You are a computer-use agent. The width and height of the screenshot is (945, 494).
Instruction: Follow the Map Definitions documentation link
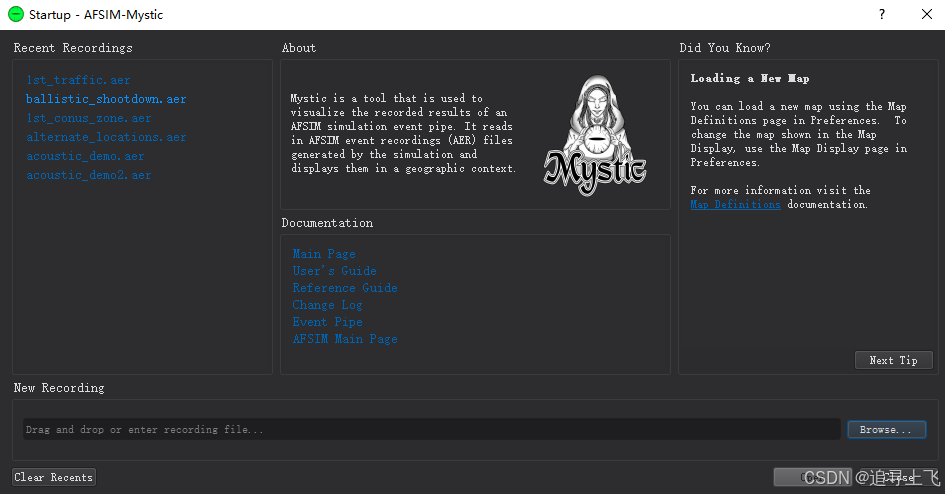pos(735,205)
